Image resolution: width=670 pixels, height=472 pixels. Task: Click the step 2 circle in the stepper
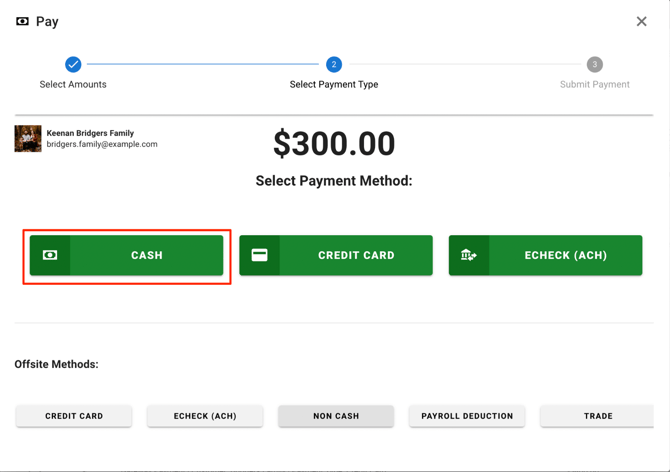coord(334,64)
